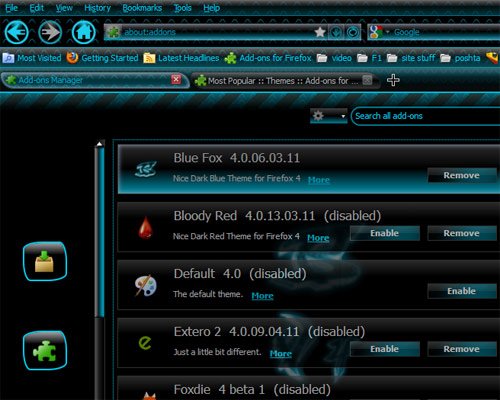Enable the Default theme
The image size is (500, 400).
click(461, 291)
